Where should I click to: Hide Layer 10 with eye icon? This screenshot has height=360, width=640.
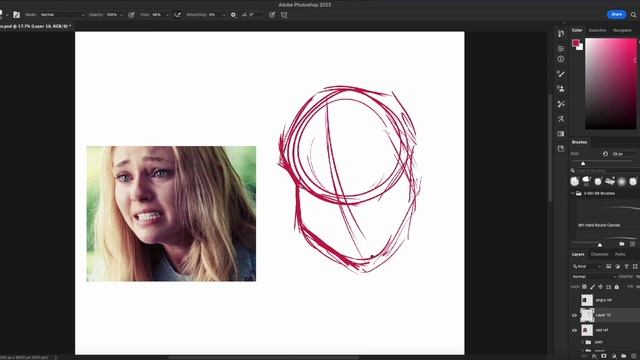coord(574,315)
